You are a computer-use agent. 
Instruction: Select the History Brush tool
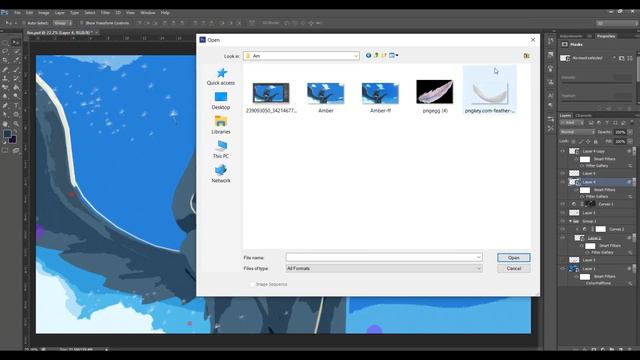coord(16,78)
